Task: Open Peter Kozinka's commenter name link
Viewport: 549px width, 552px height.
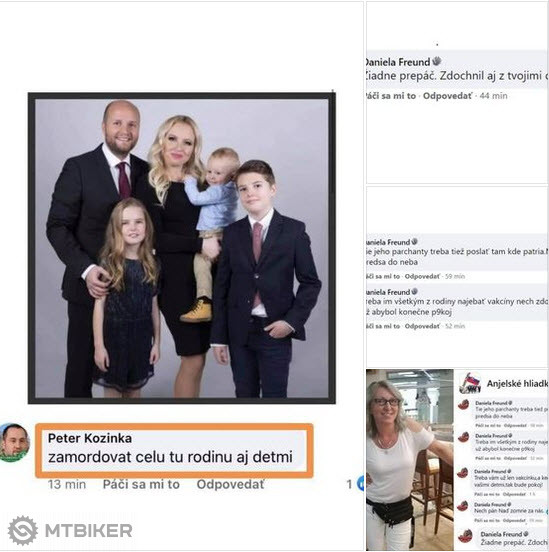Action: 90,438
